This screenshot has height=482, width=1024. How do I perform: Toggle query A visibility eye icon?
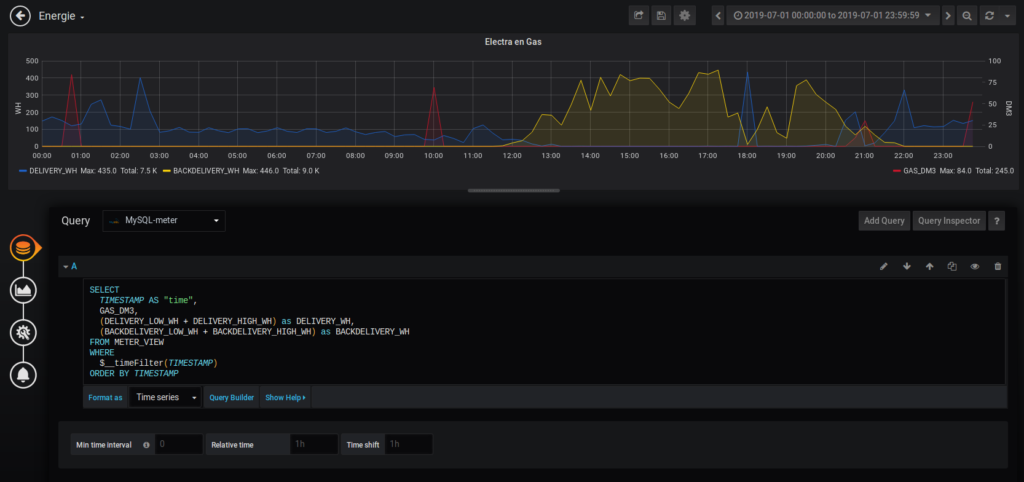tap(974, 266)
